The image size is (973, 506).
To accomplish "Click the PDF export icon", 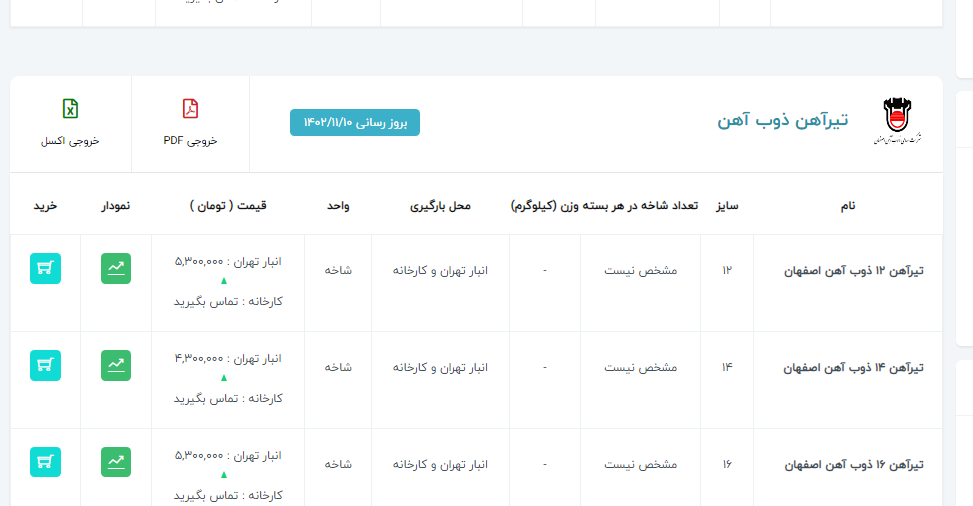I will pyautogui.click(x=190, y=109).
